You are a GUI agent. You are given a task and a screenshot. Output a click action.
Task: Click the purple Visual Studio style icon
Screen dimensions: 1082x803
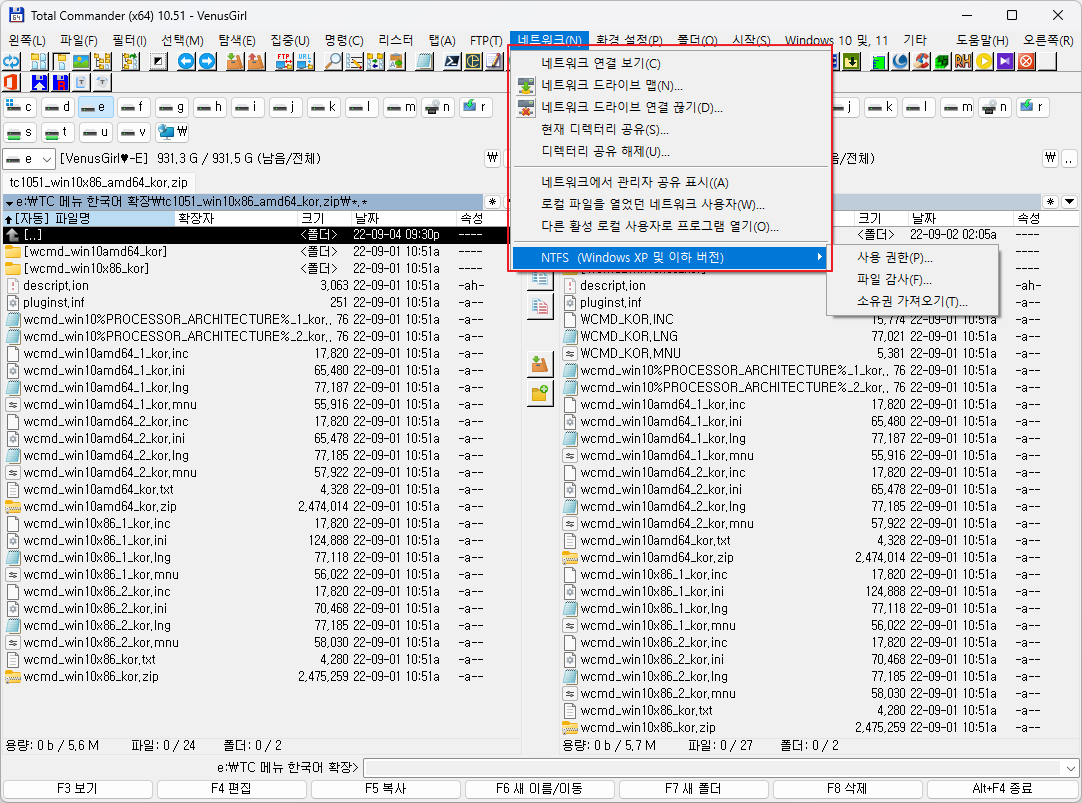click(1005, 61)
